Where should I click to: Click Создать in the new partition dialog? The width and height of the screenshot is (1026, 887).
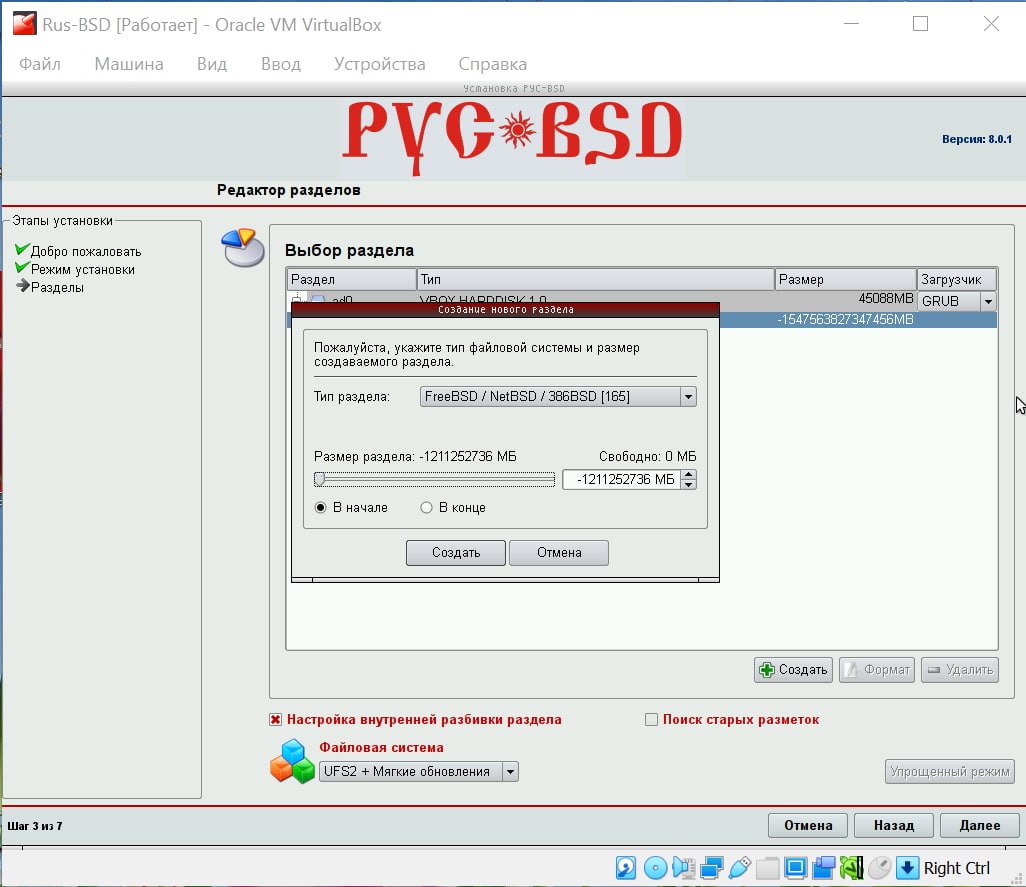[x=456, y=553]
